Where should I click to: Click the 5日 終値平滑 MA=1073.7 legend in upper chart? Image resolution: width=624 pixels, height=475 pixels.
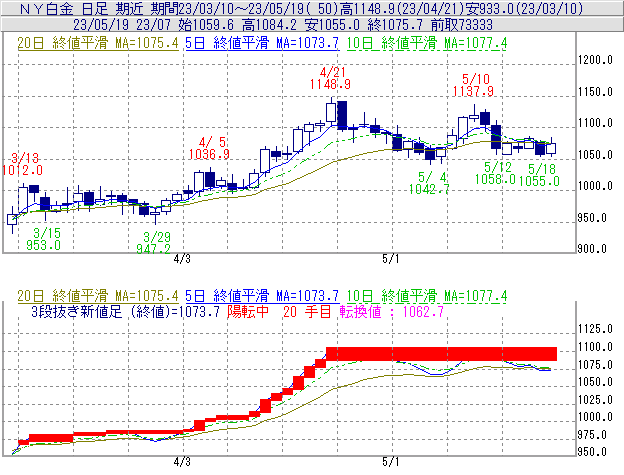[x=262, y=43]
